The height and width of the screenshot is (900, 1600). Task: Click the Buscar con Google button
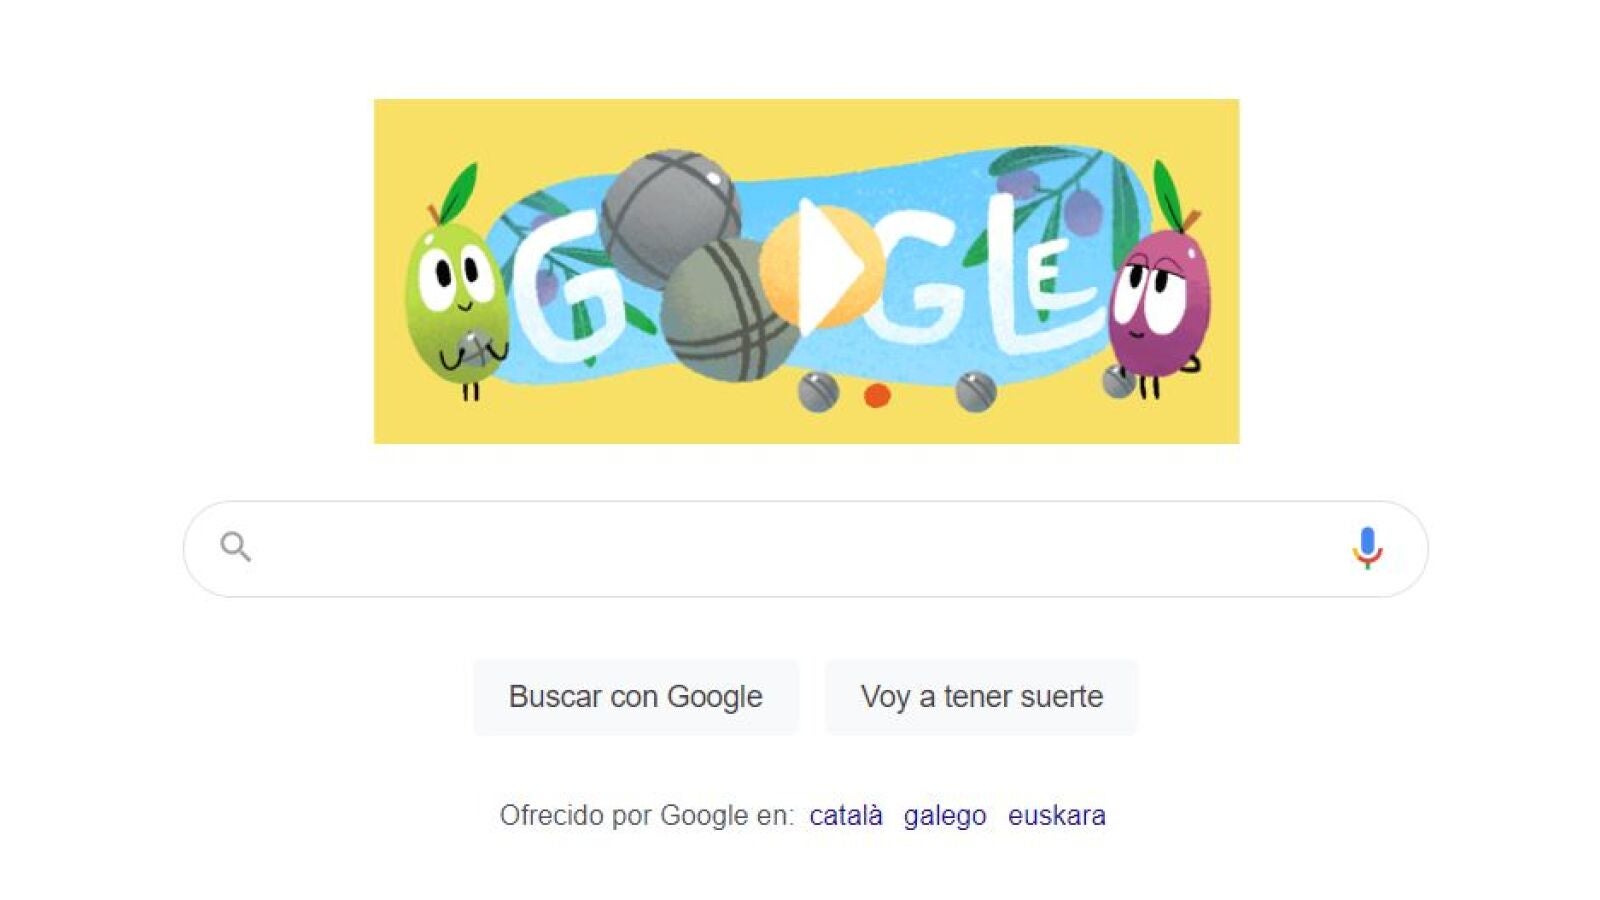[x=636, y=697]
